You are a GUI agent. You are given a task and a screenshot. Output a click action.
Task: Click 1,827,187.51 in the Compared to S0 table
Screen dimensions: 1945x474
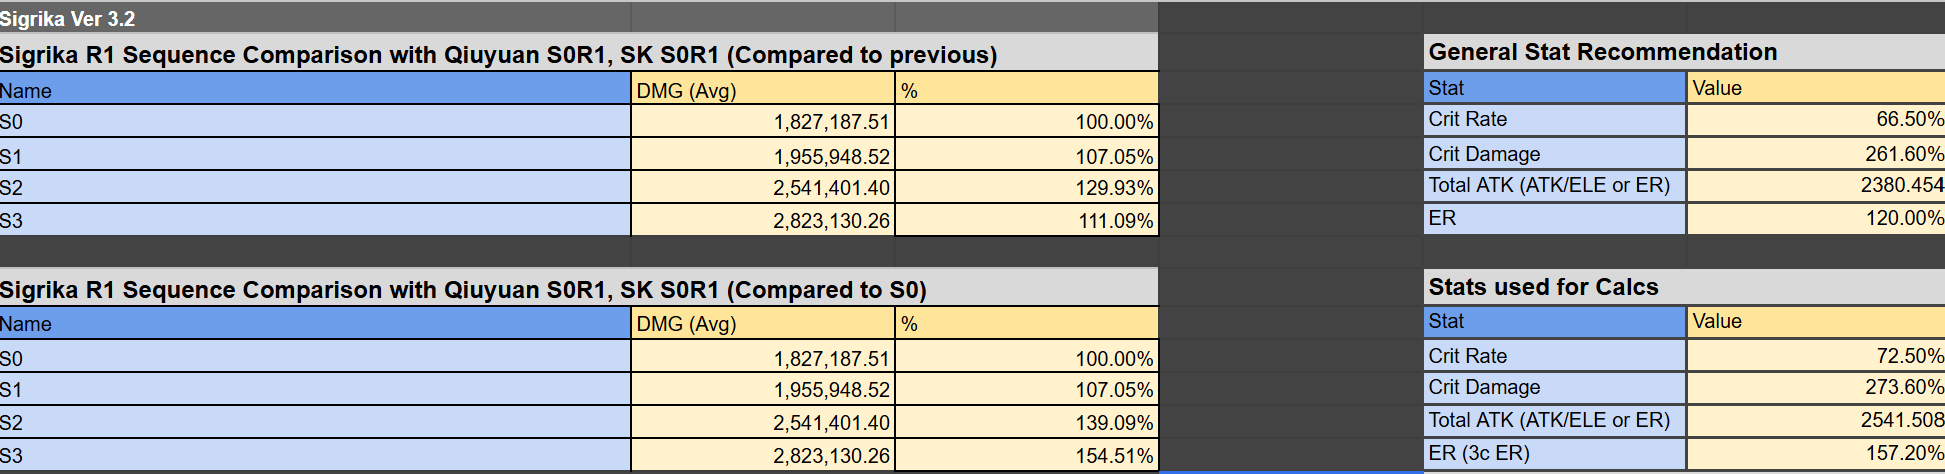click(763, 357)
